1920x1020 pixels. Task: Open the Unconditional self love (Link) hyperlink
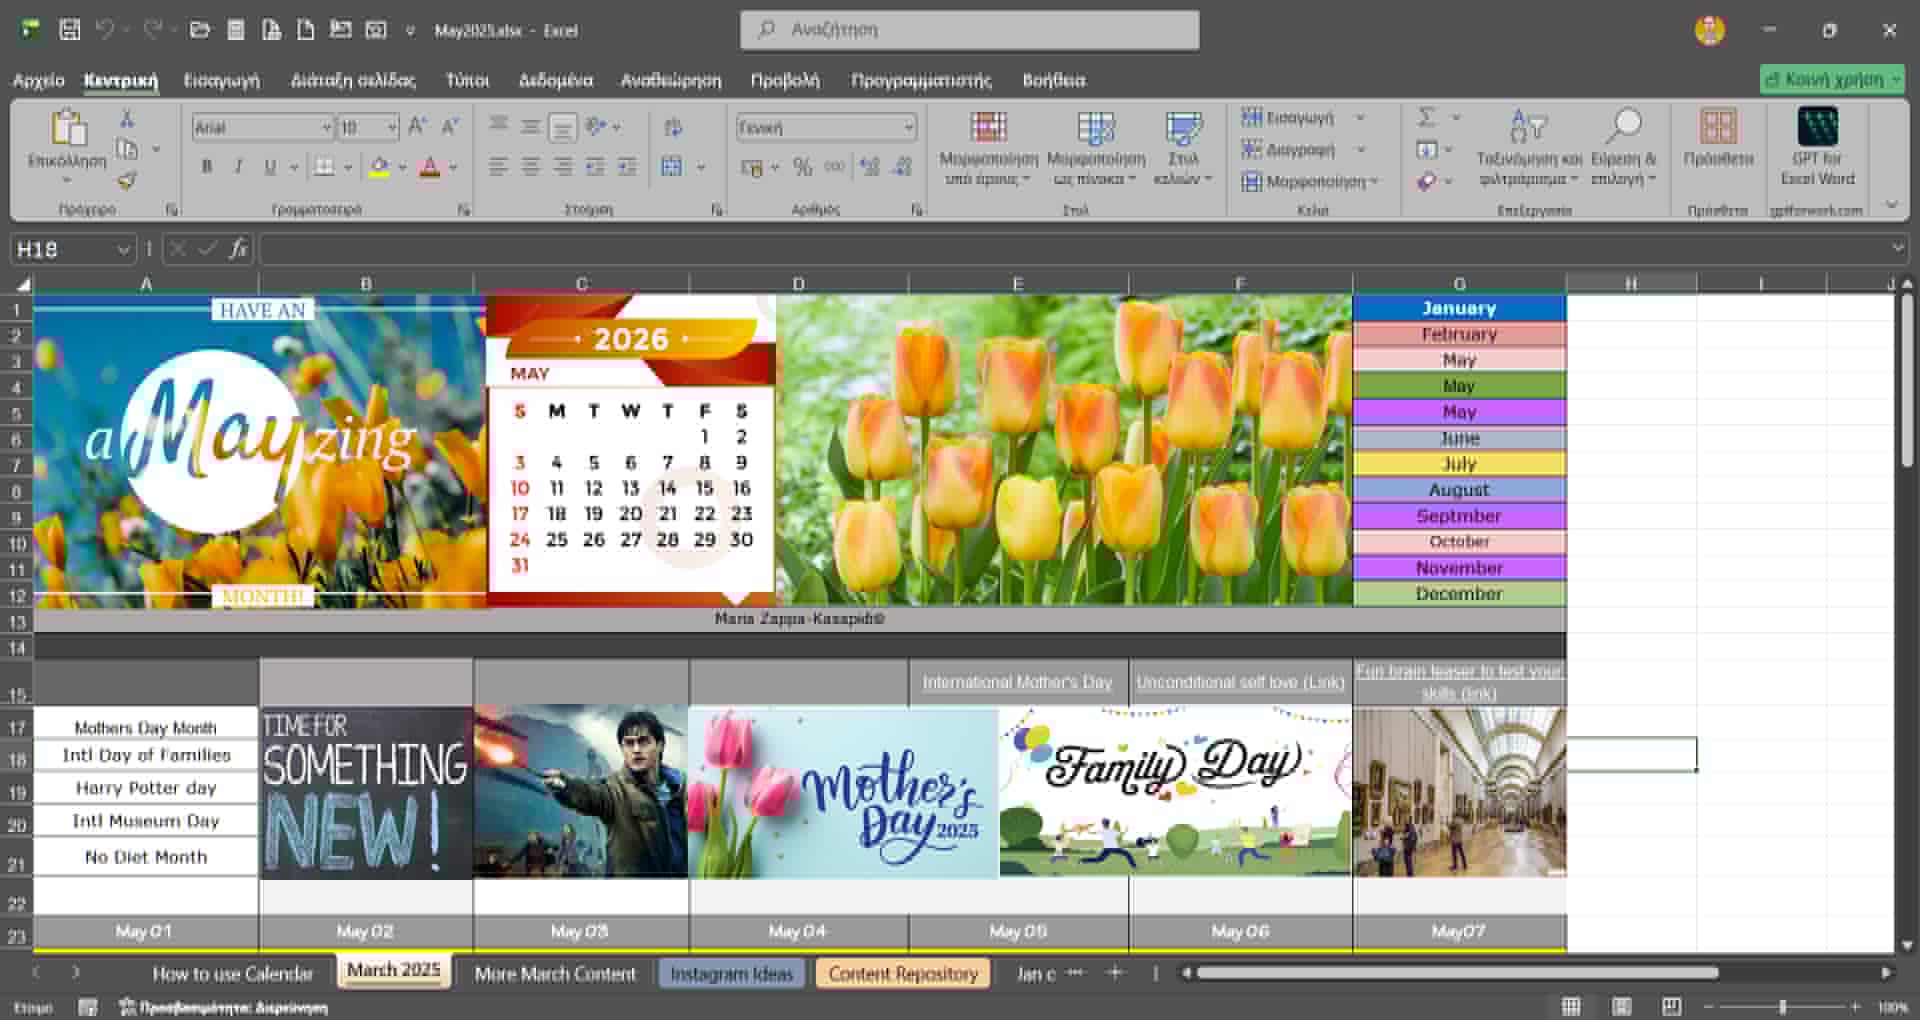pyautogui.click(x=1240, y=682)
